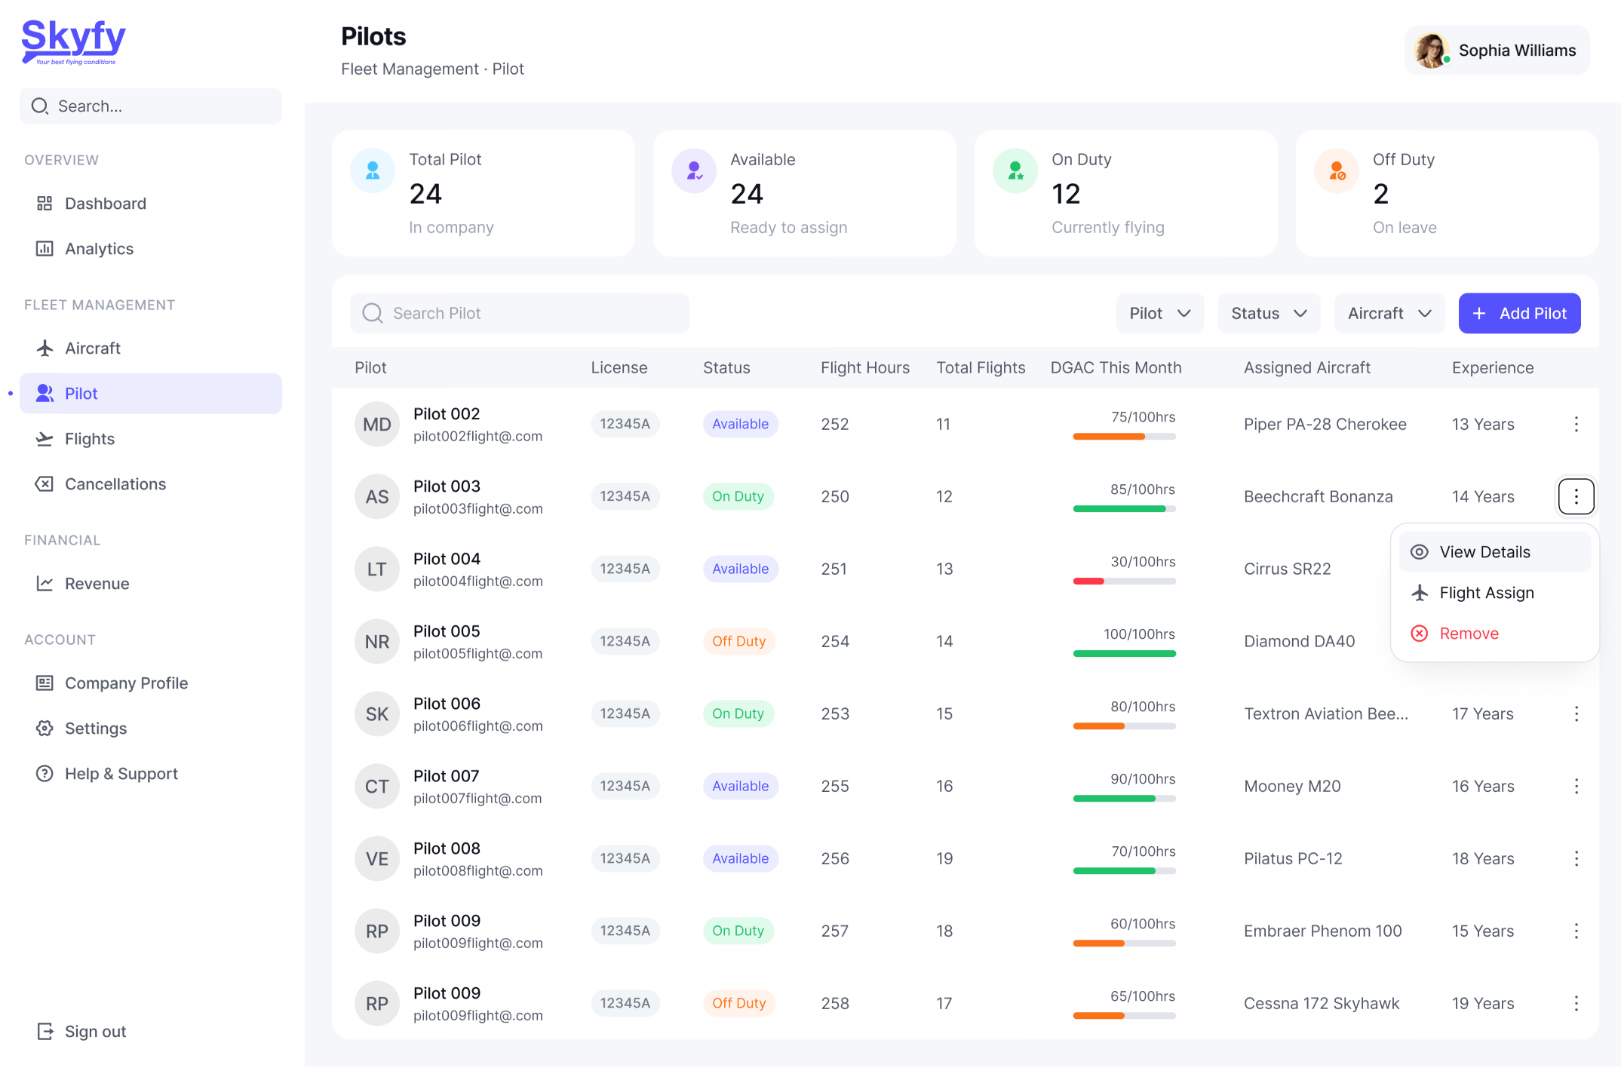Image resolution: width=1621 pixels, height=1080 pixels.
Task: Click the Dashboard grid icon
Action: point(45,204)
